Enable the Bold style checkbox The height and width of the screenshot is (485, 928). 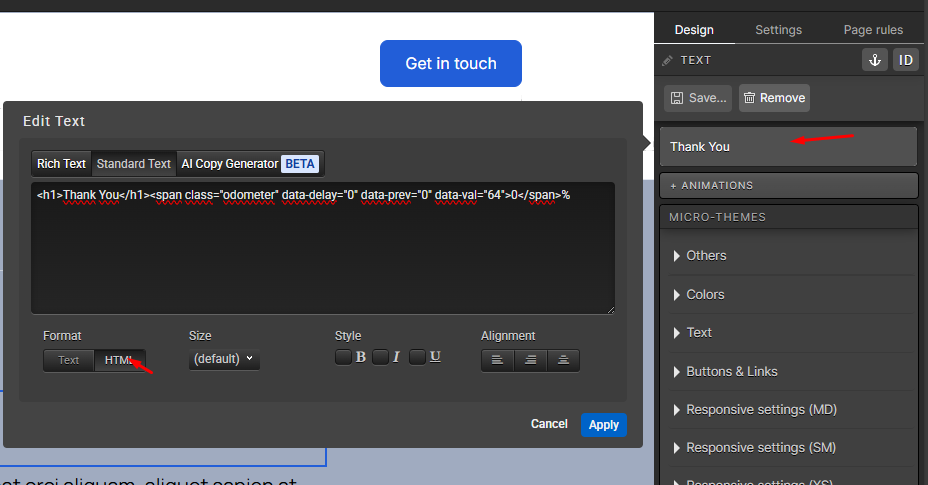[342, 357]
